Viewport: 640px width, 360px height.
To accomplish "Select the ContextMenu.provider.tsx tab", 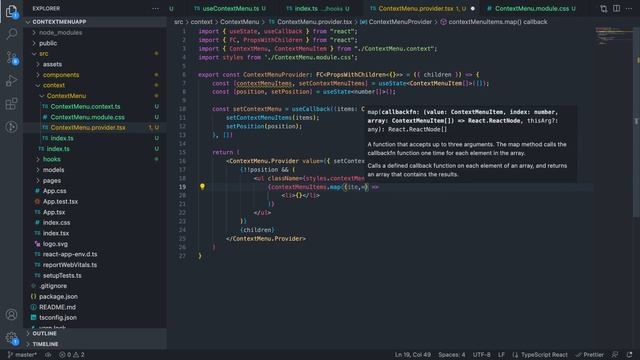I will click(420, 9).
